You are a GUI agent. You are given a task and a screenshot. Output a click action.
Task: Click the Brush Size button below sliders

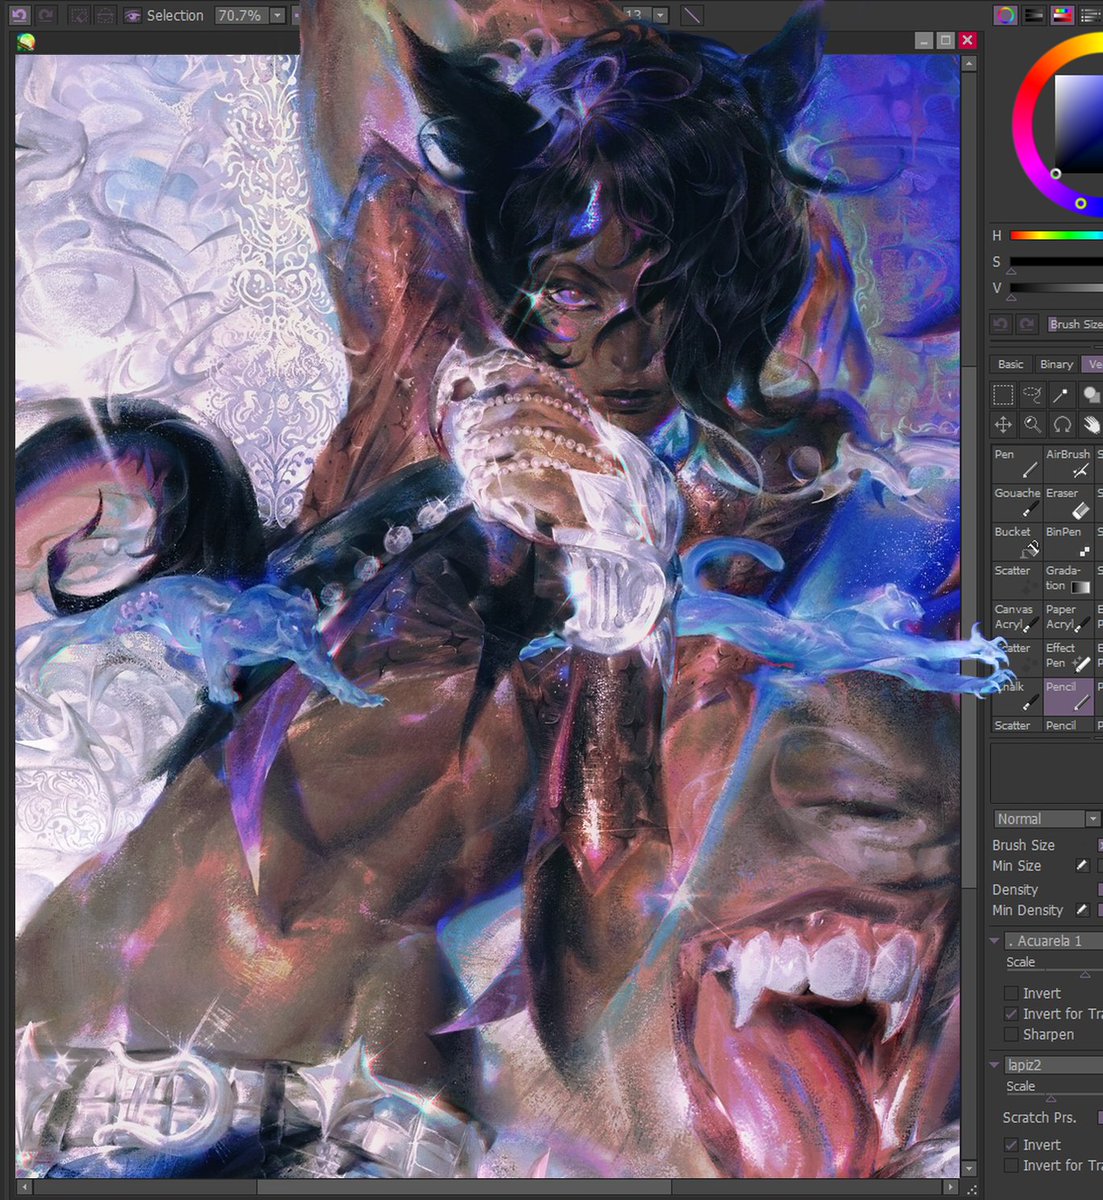click(1075, 324)
